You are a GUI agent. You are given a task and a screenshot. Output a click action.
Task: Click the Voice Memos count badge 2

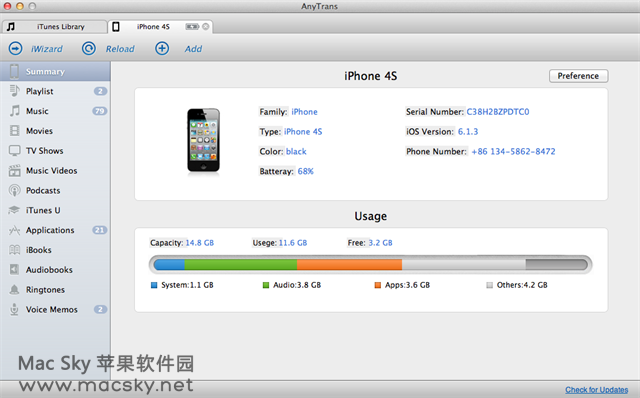pos(100,309)
